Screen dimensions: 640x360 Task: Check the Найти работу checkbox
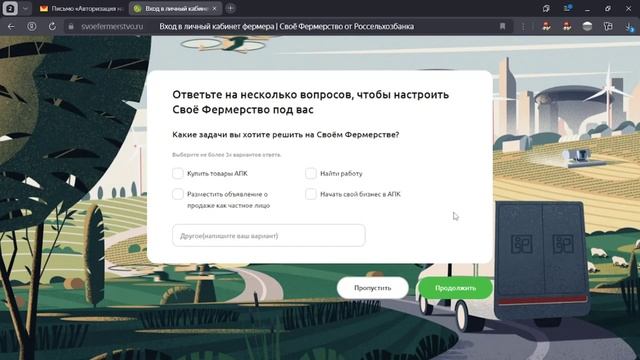(x=311, y=173)
